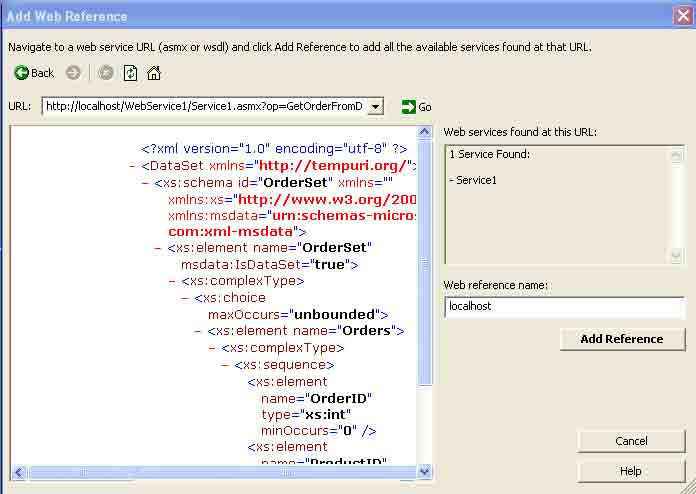This screenshot has width=696, height=494.
Task: Collapse the DataSet XML node
Action: 132,166
